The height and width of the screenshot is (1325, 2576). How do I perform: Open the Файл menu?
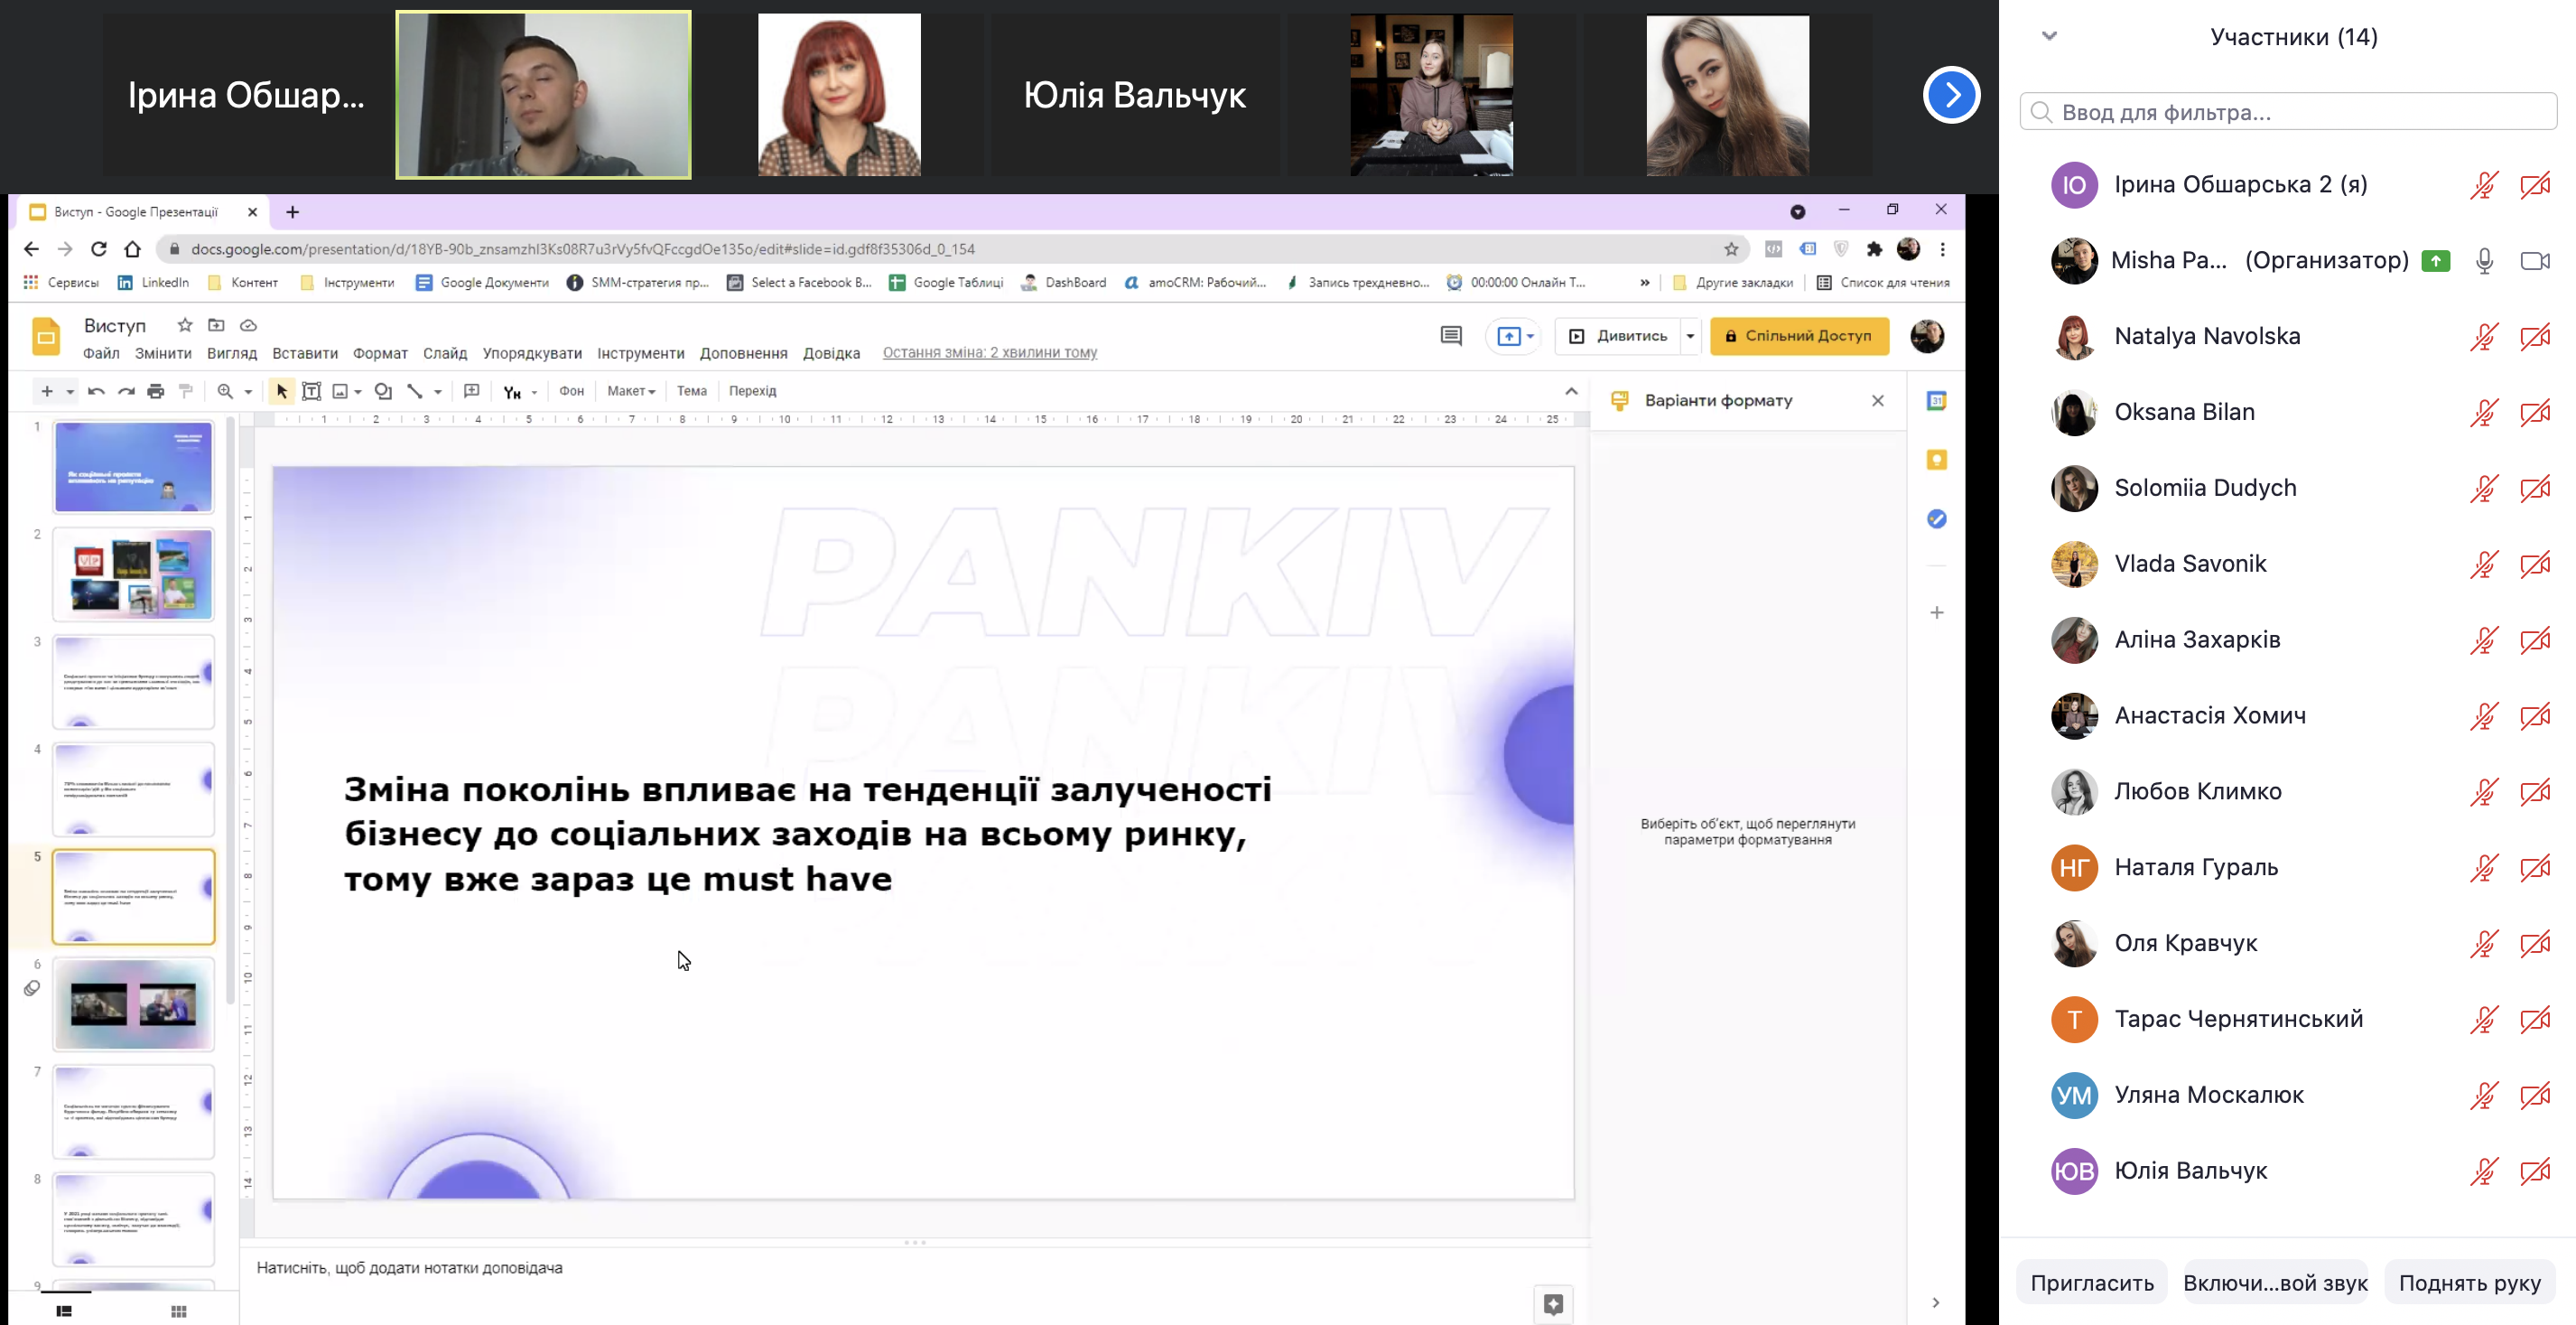point(101,353)
